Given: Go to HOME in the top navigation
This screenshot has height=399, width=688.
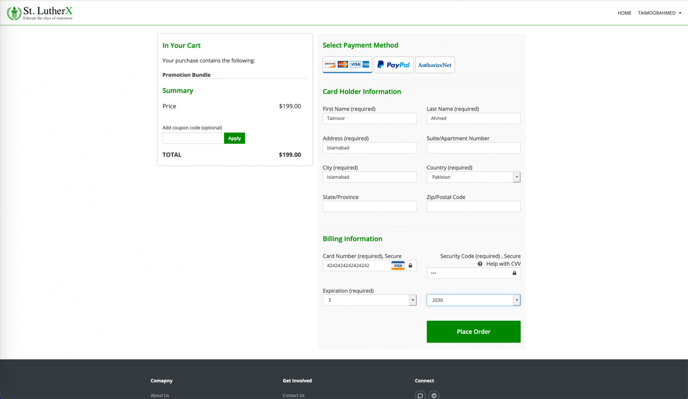Looking at the screenshot, I should [624, 13].
